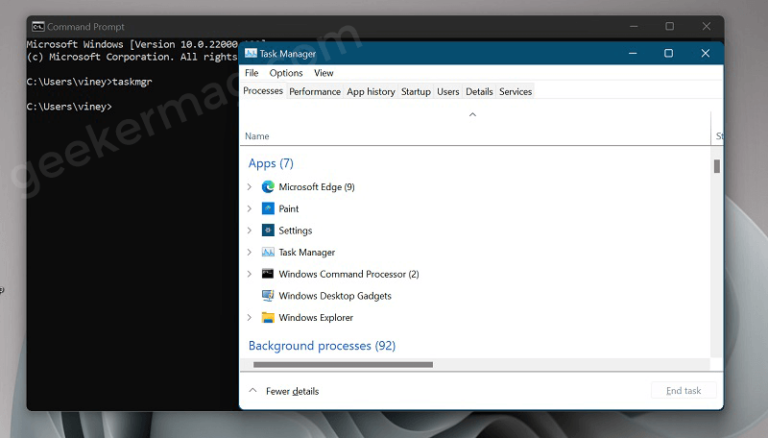This screenshot has width=768, height=438.
Task: Maximize the Command Prompt window
Action: (670, 26)
